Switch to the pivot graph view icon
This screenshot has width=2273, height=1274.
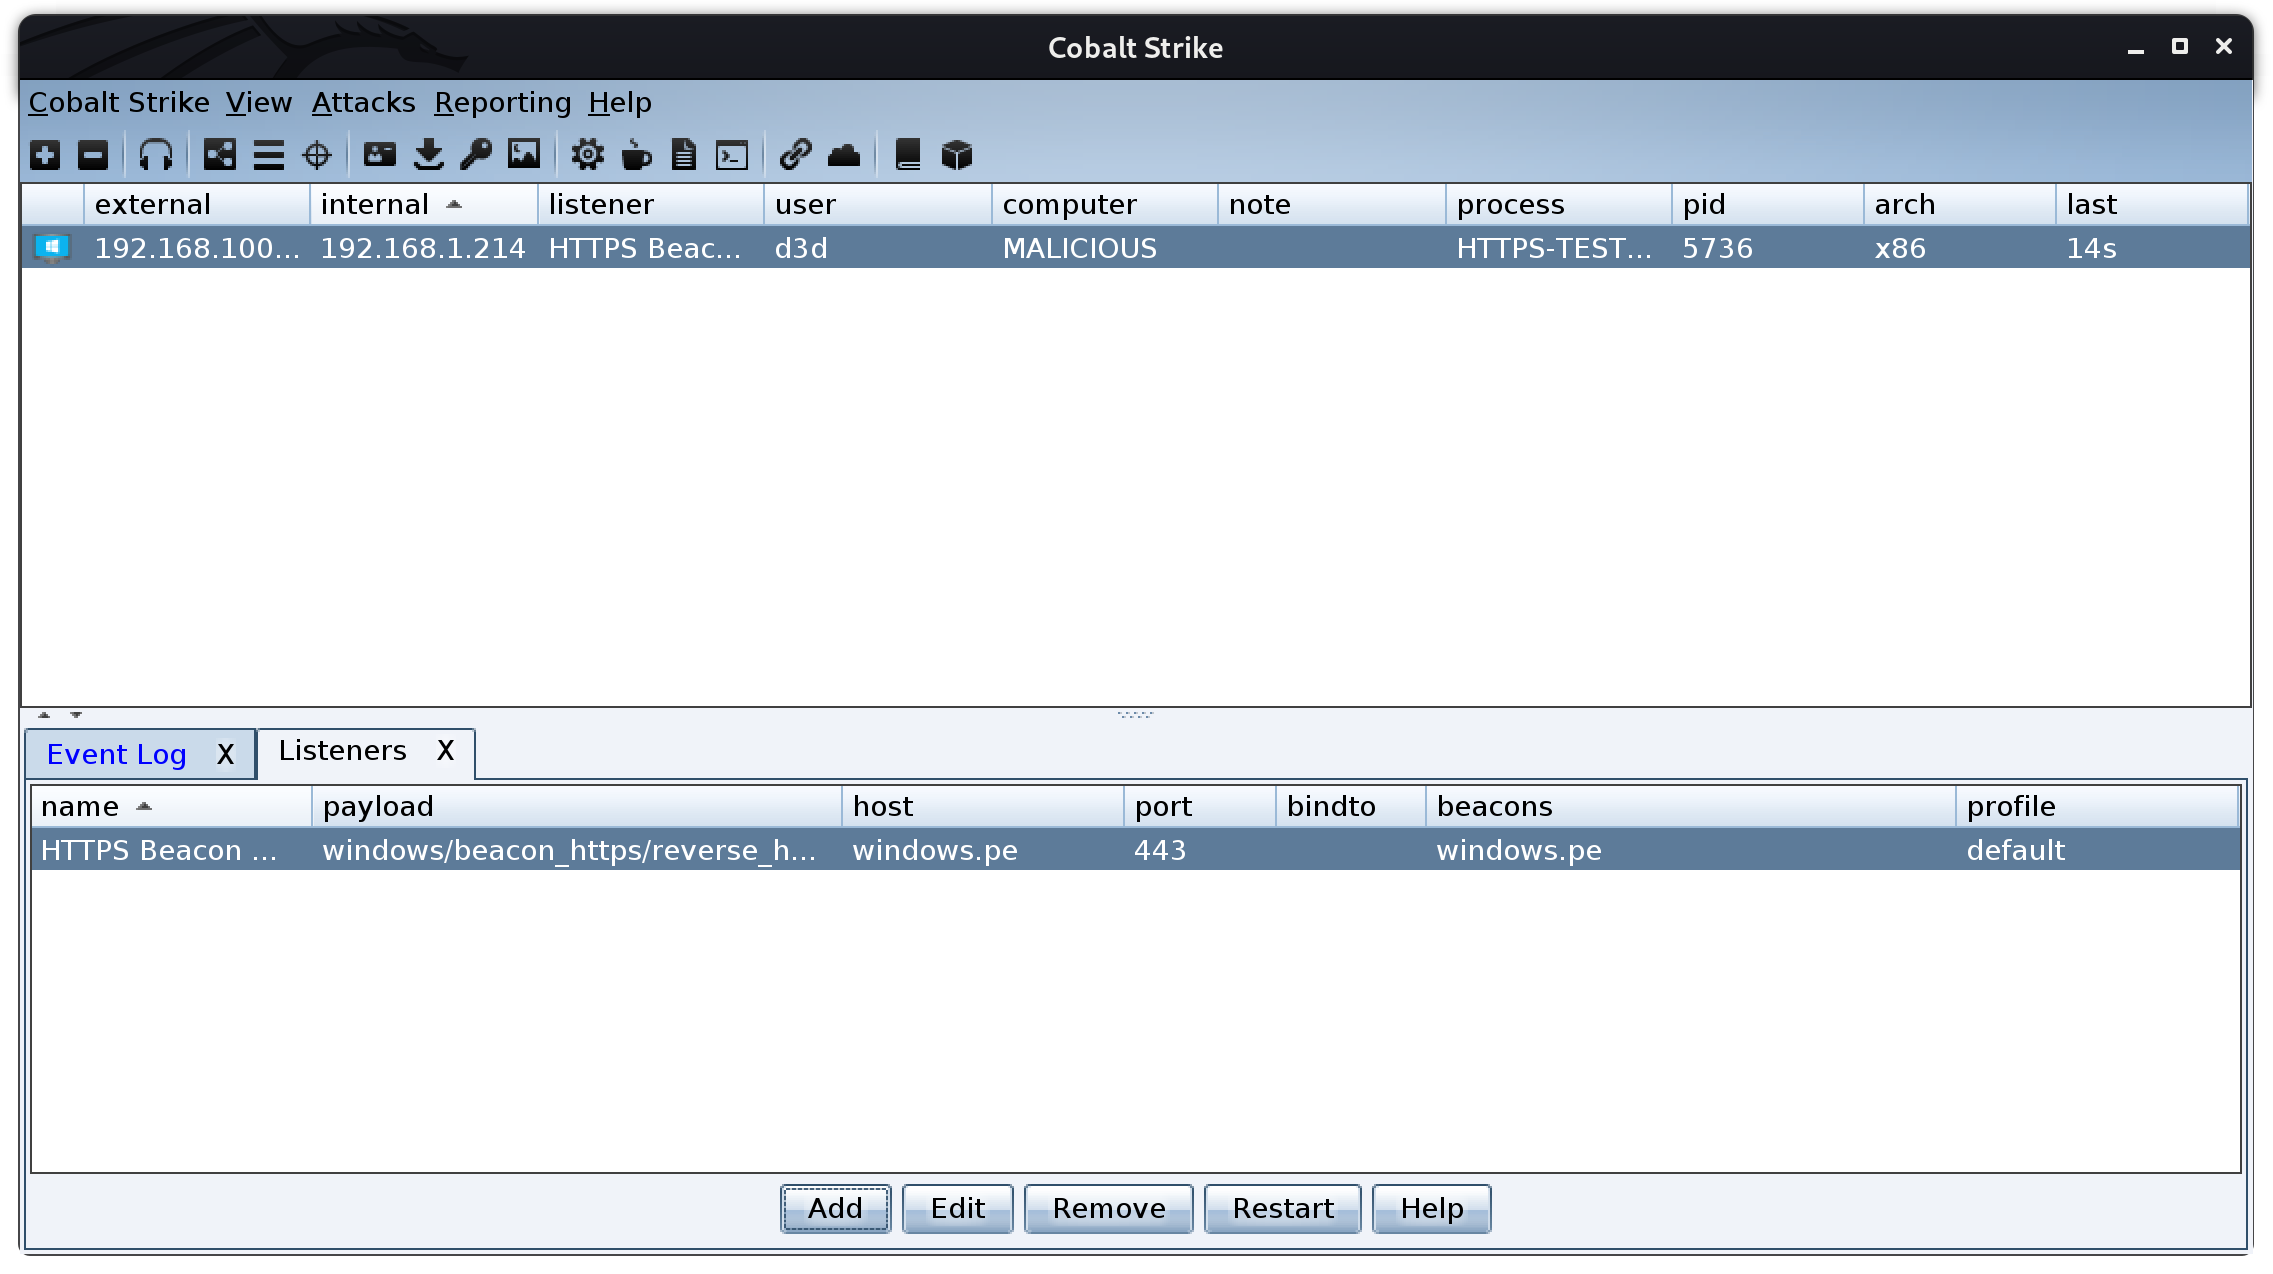[x=220, y=155]
